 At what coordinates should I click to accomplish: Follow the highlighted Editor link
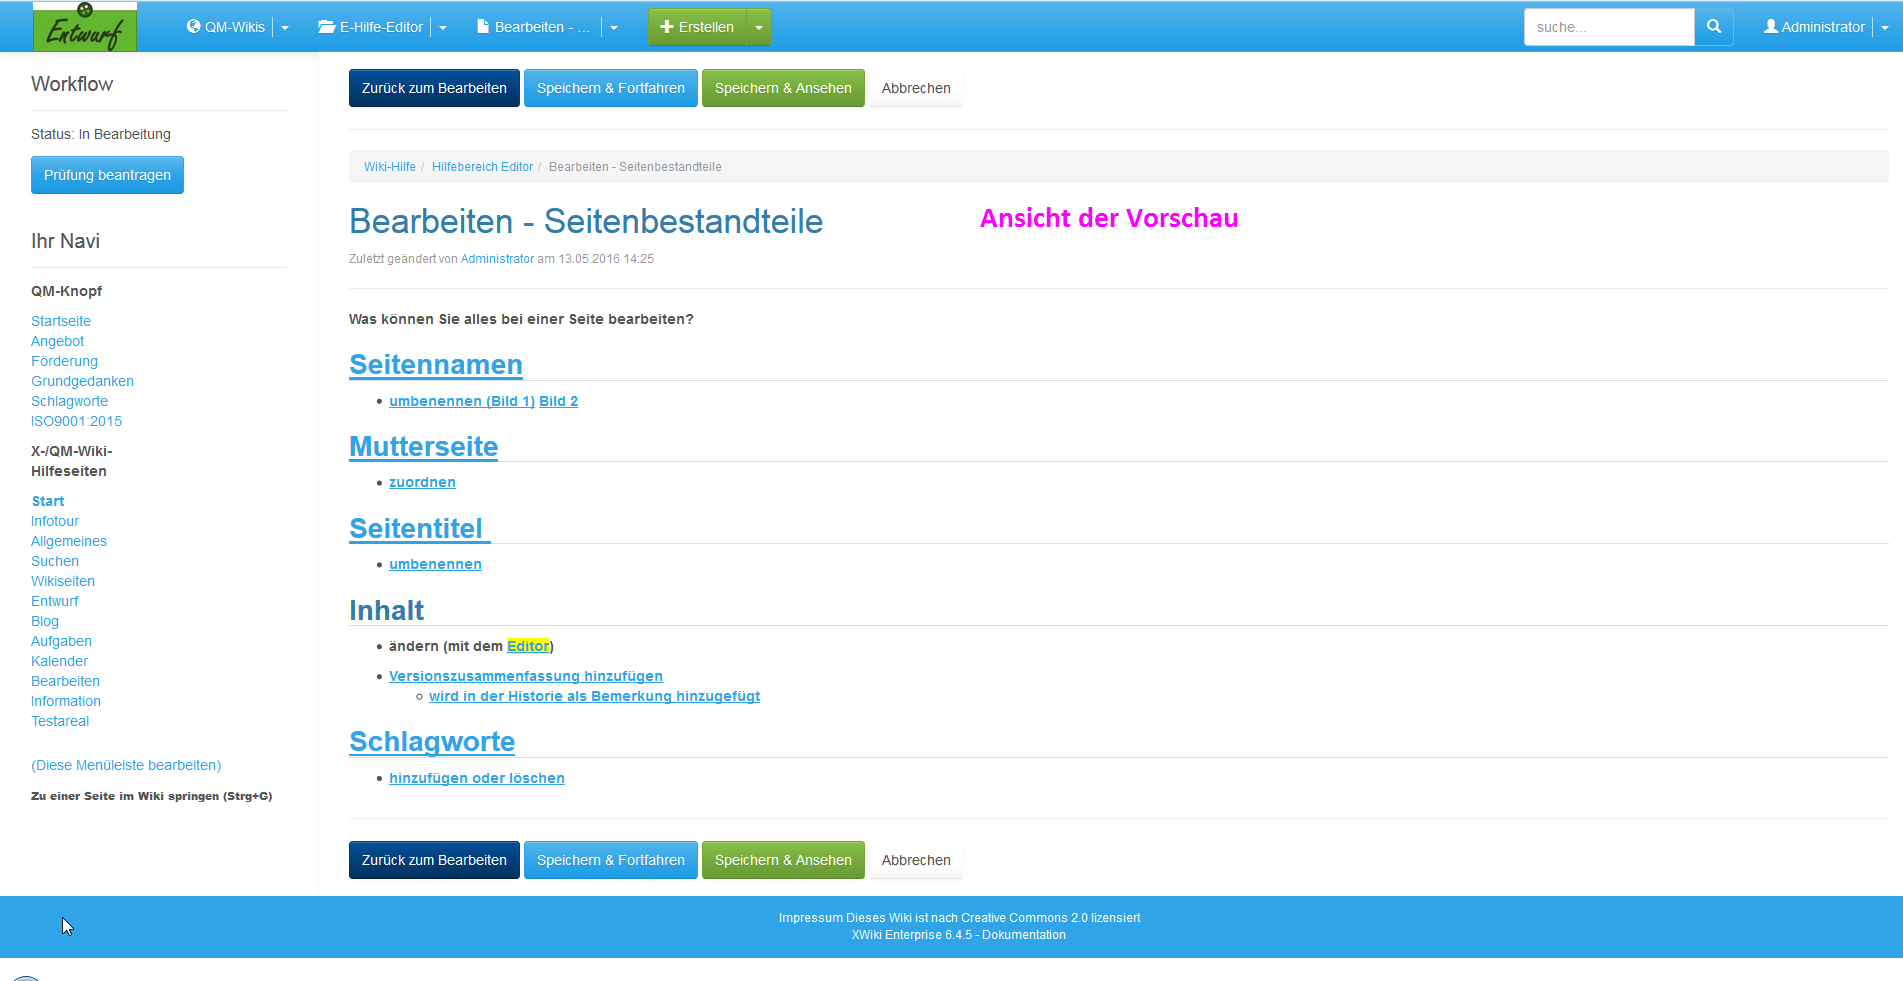[528, 646]
